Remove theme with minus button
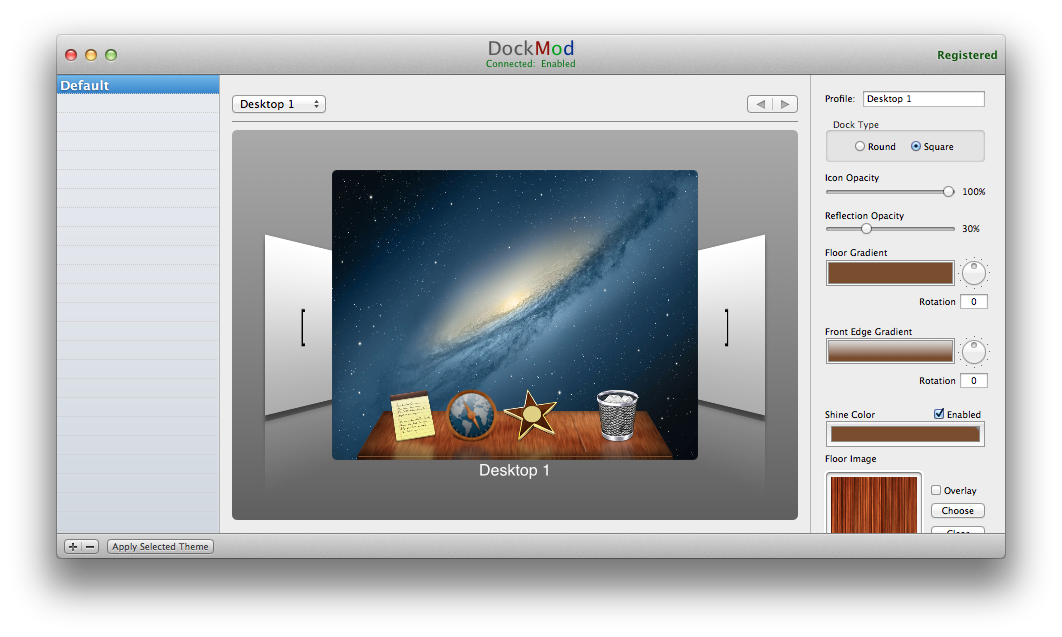1062x637 pixels. tap(90, 546)
